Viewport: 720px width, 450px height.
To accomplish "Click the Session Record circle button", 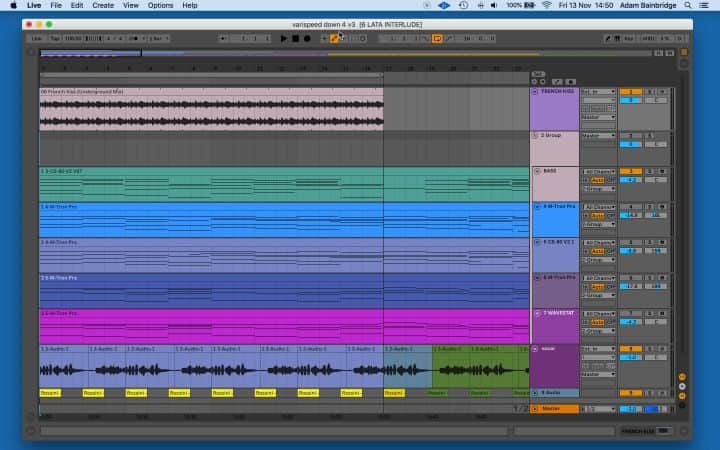I will (x=363, y=39).
